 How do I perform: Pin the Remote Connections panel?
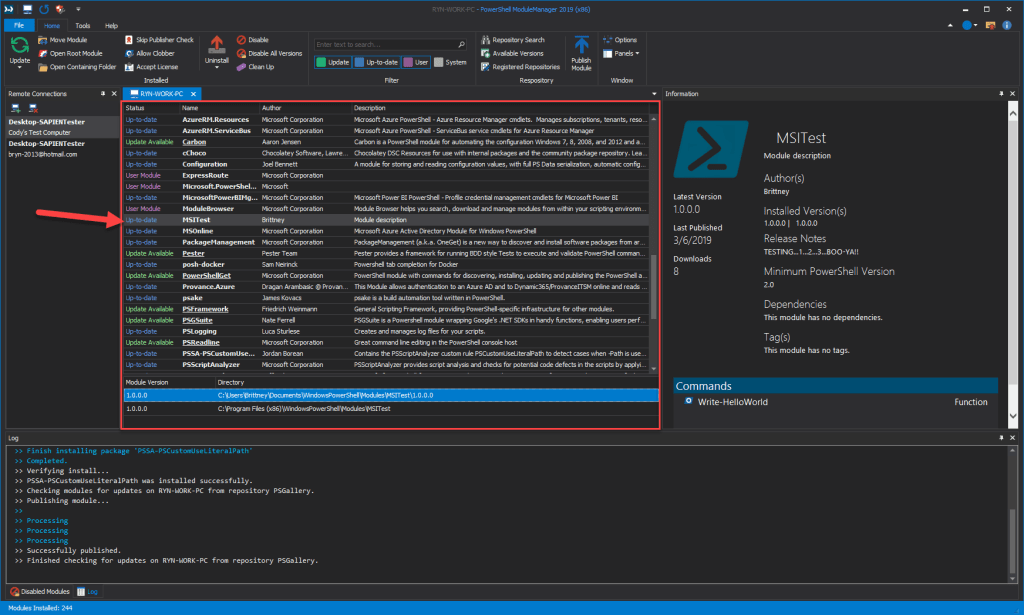103,94
